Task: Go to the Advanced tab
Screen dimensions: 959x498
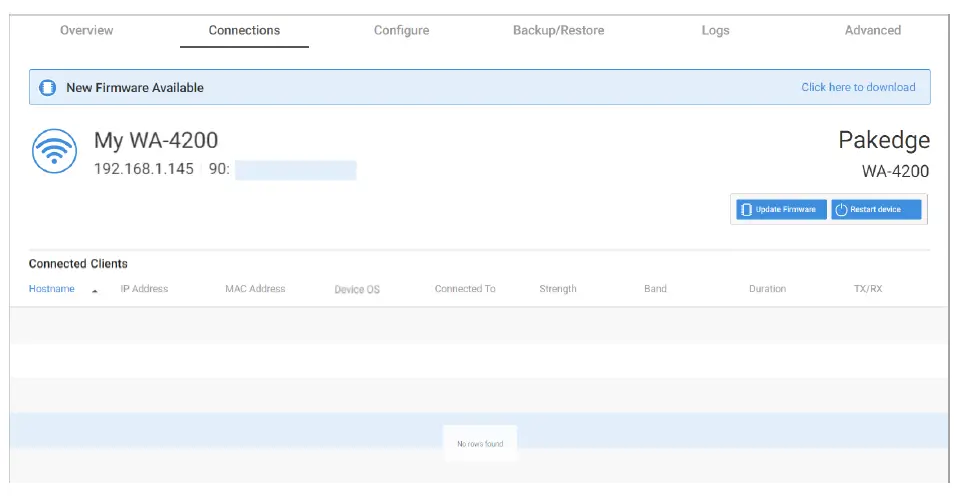Action: tap(873, 30)
